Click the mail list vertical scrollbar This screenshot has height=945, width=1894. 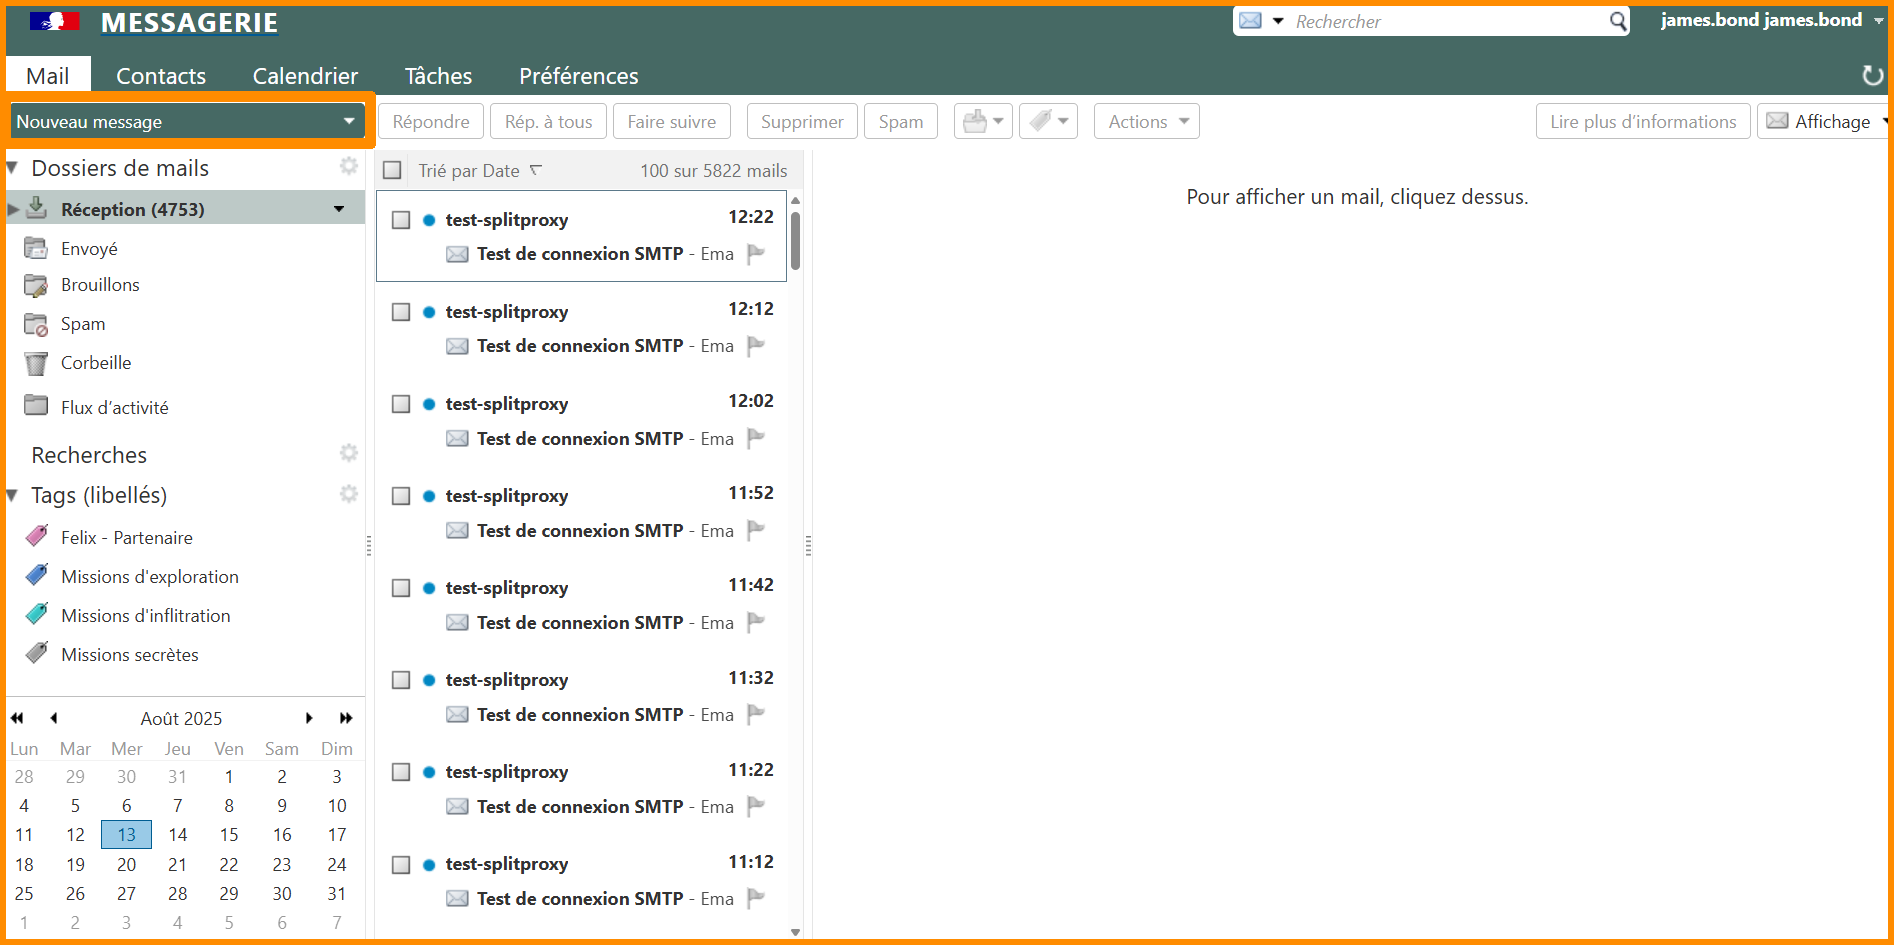pyautogui.click(x=795, y=240)
